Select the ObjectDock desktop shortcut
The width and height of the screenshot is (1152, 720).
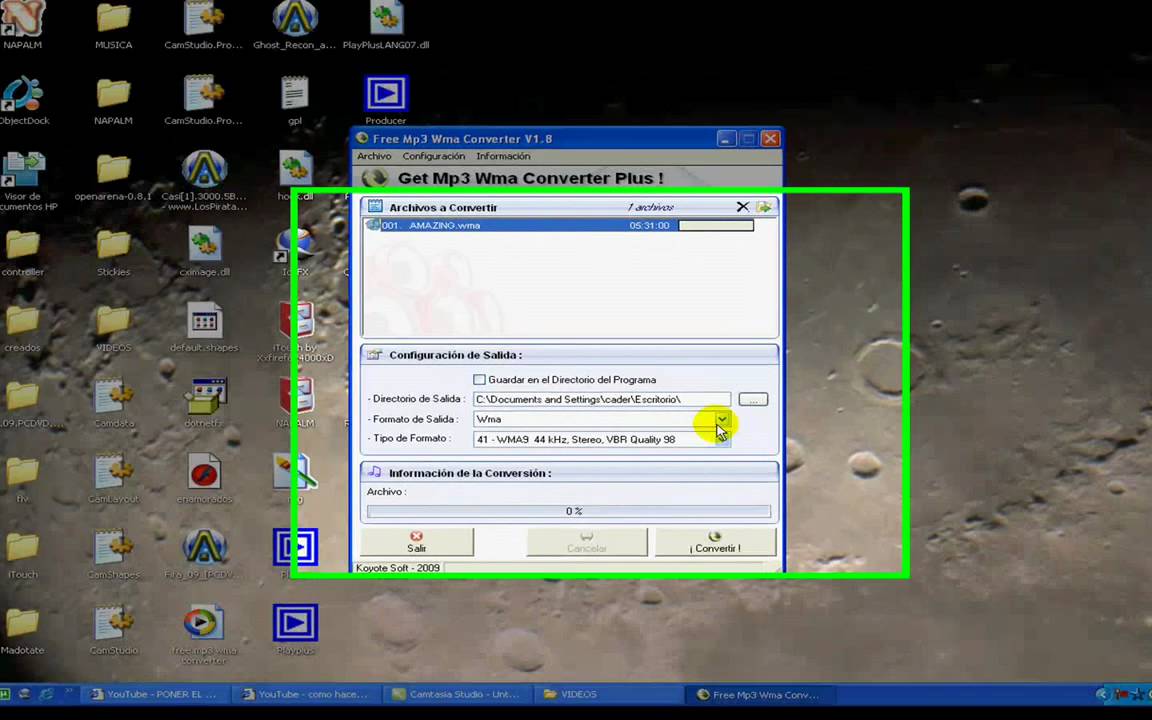(23, 93)
